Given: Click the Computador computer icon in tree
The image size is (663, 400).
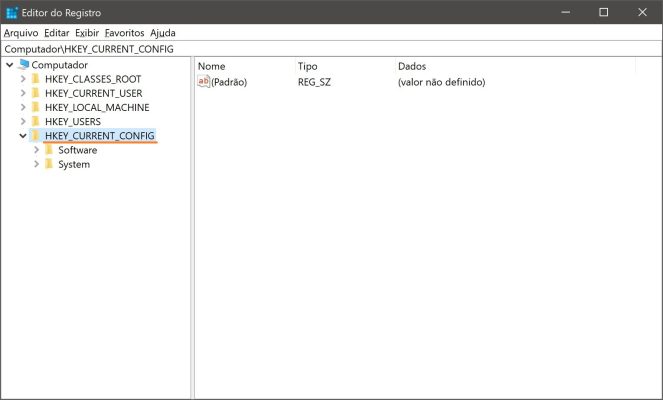Looking at the screenshot, I should pos(24,65).
